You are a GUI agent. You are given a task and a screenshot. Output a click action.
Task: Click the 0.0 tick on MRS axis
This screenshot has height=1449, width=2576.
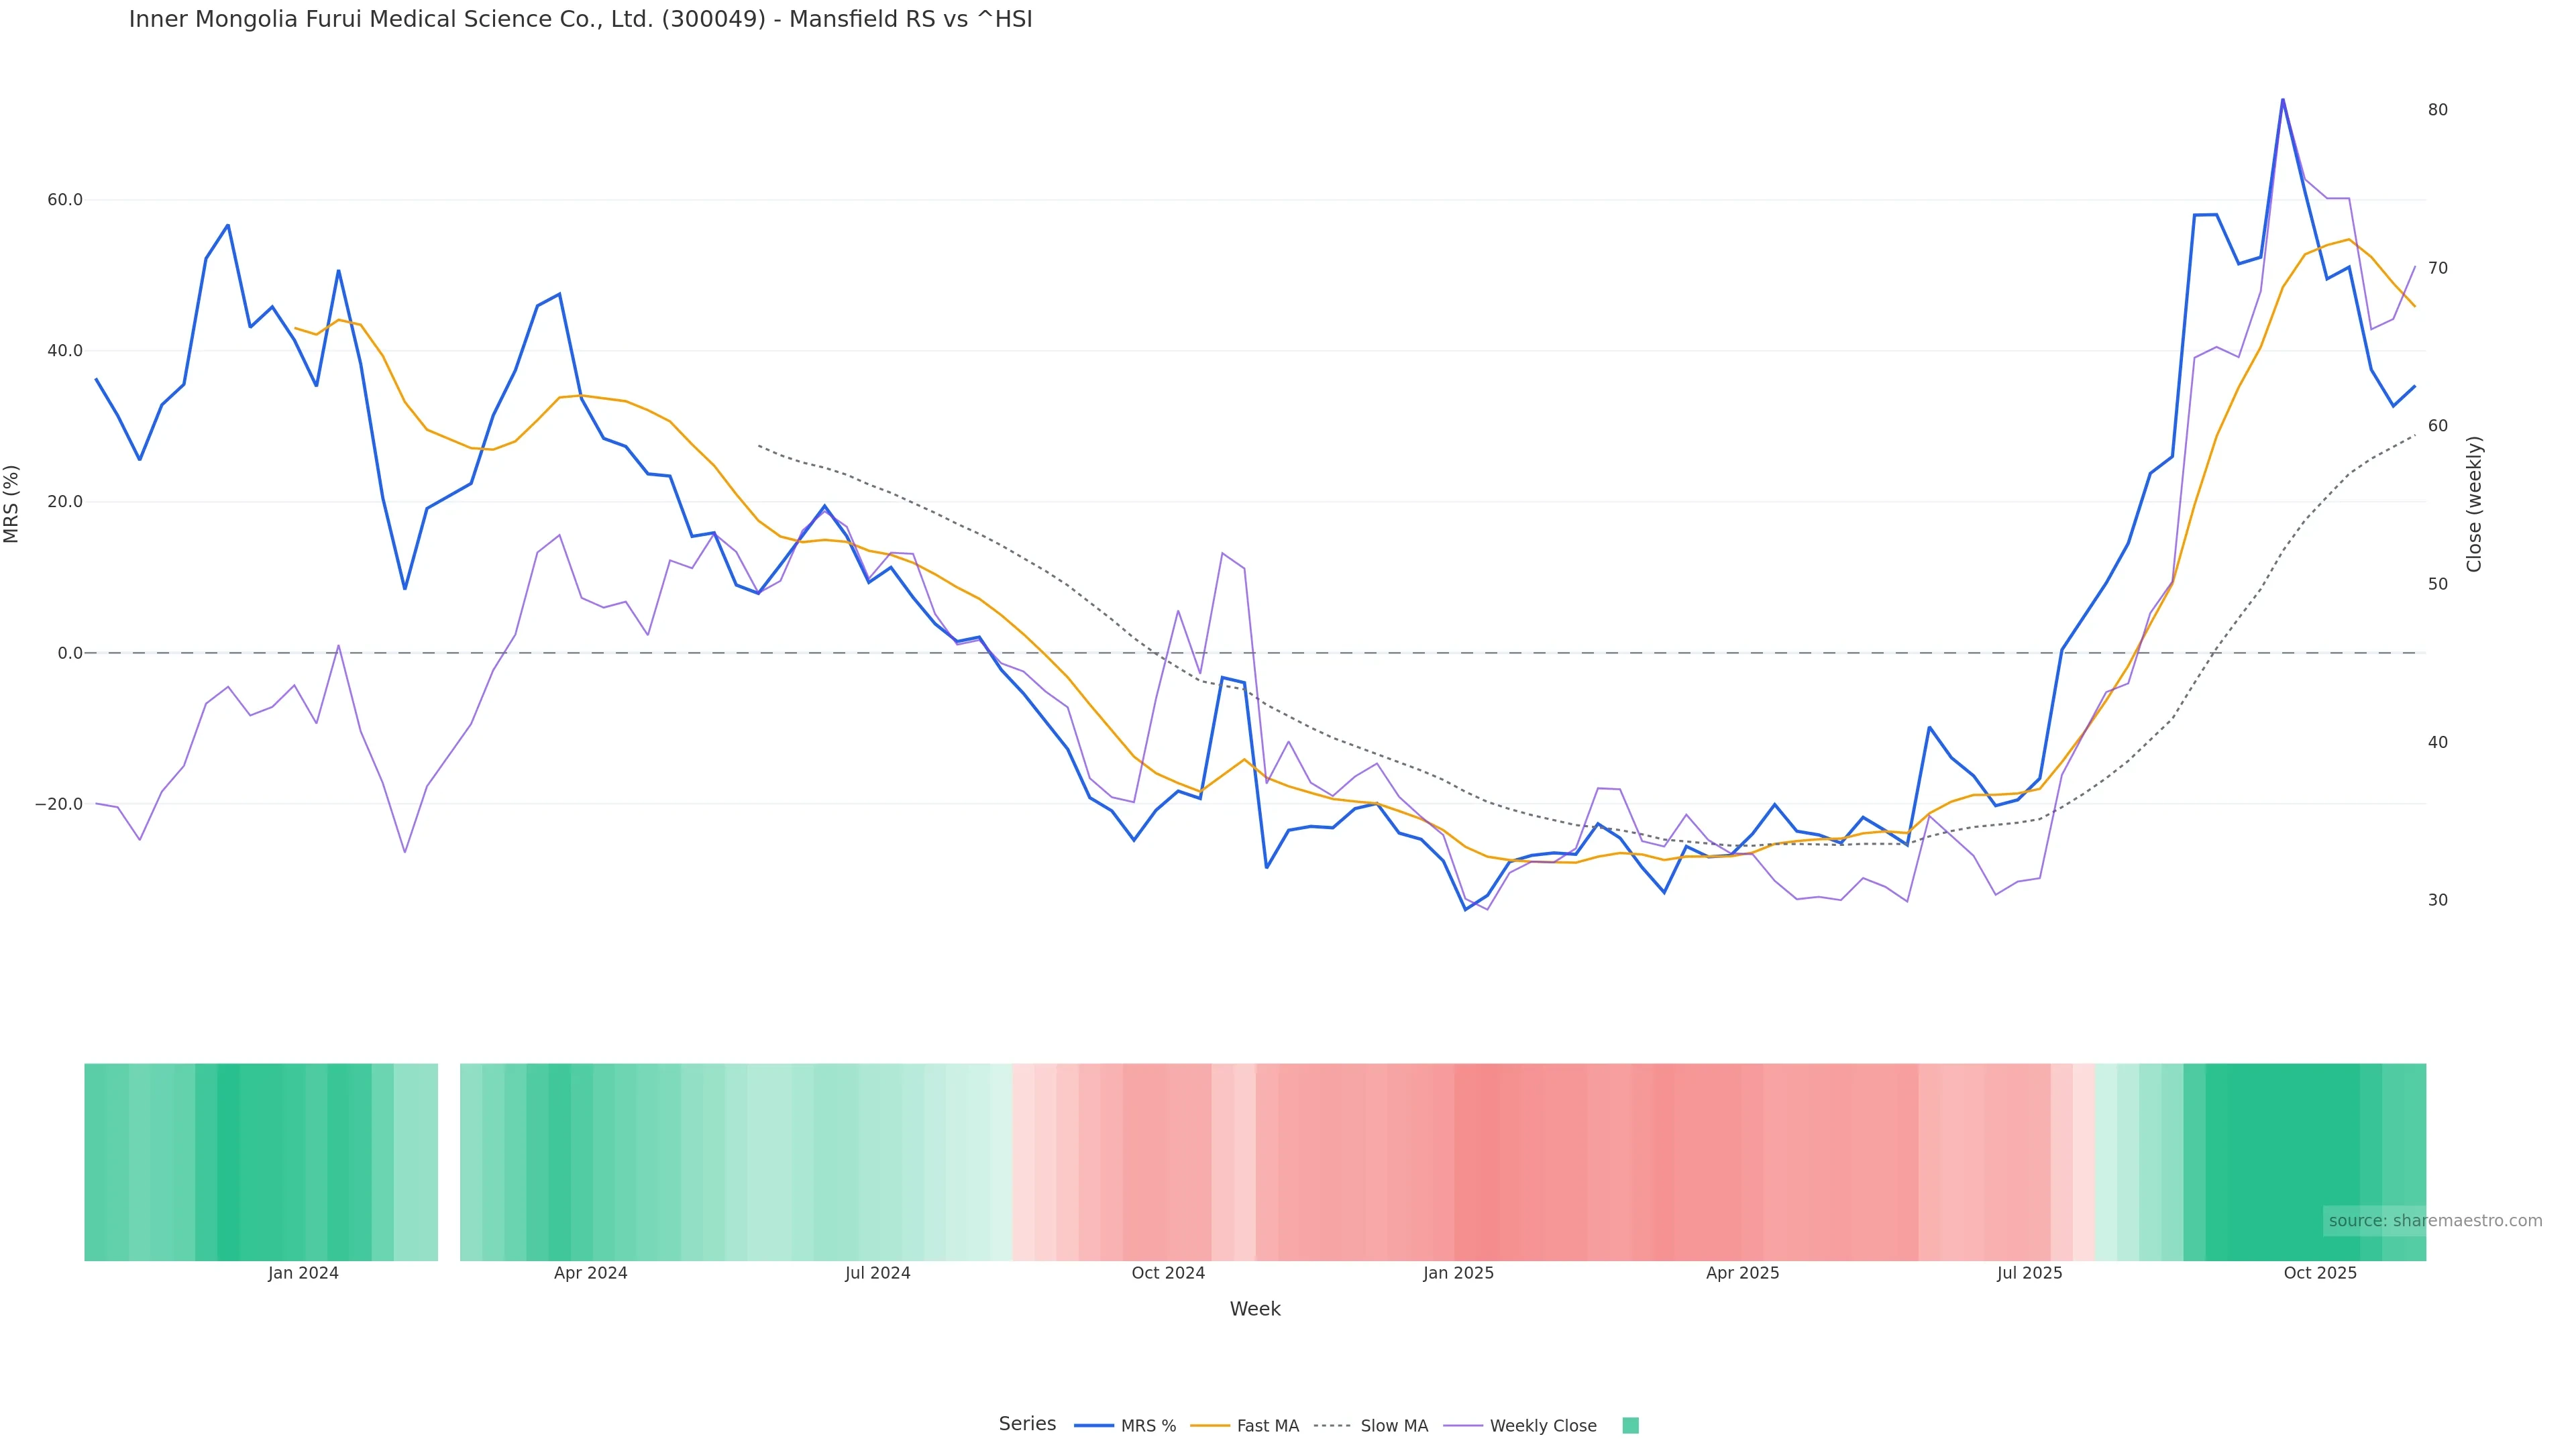[x=70, y=653]
